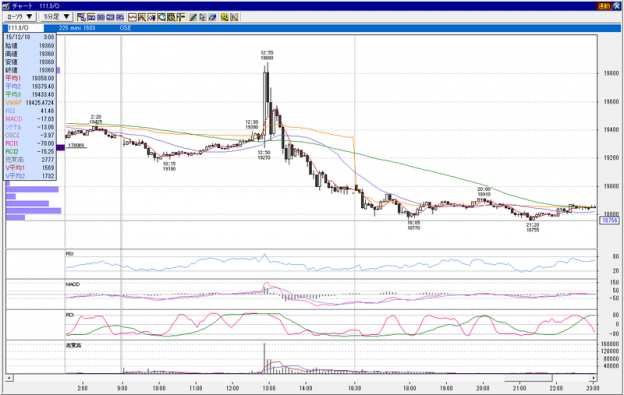Click the first toolbar icon beside 5分足 dropdown
This screenshot has width=624, height=395.
pos(82,17)
